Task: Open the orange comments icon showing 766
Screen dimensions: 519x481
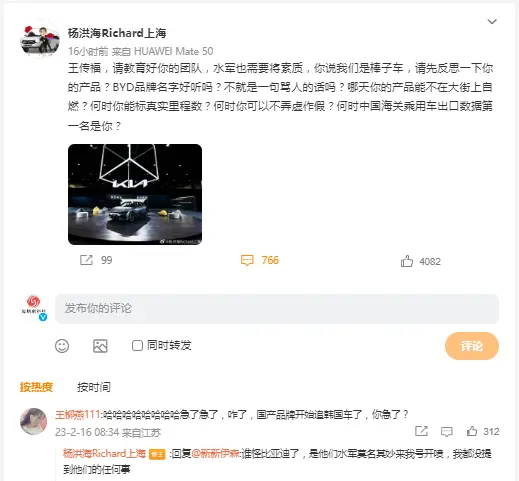Action: (247, 260)
